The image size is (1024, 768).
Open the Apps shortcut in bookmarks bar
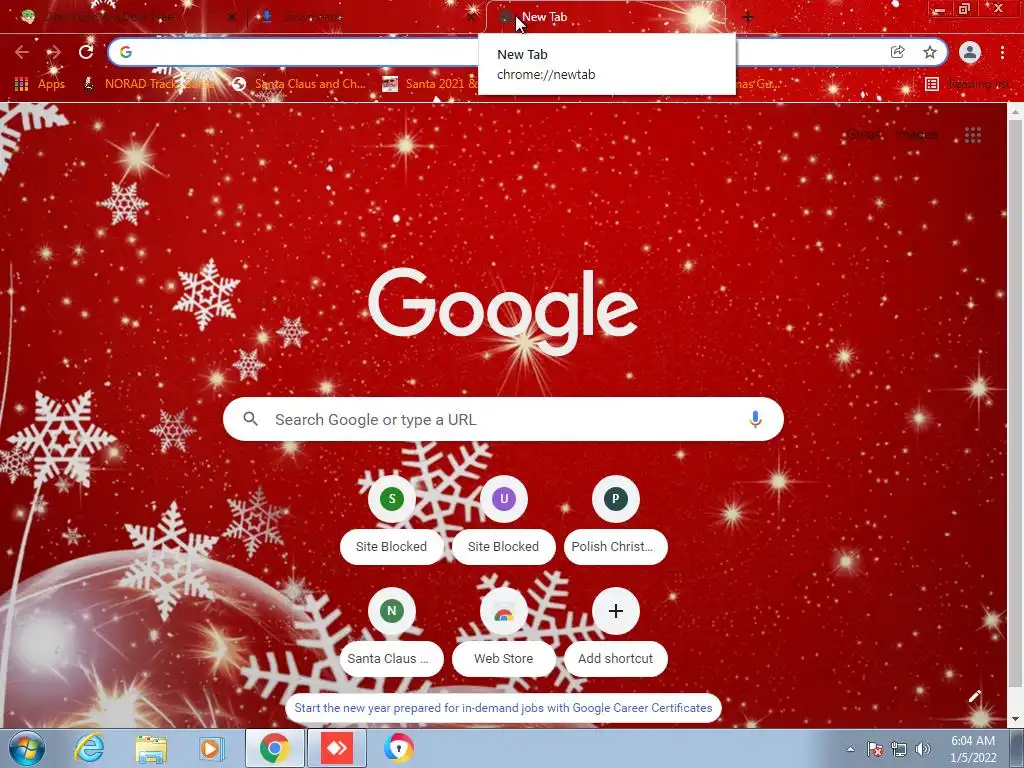(x=40, y=84)
